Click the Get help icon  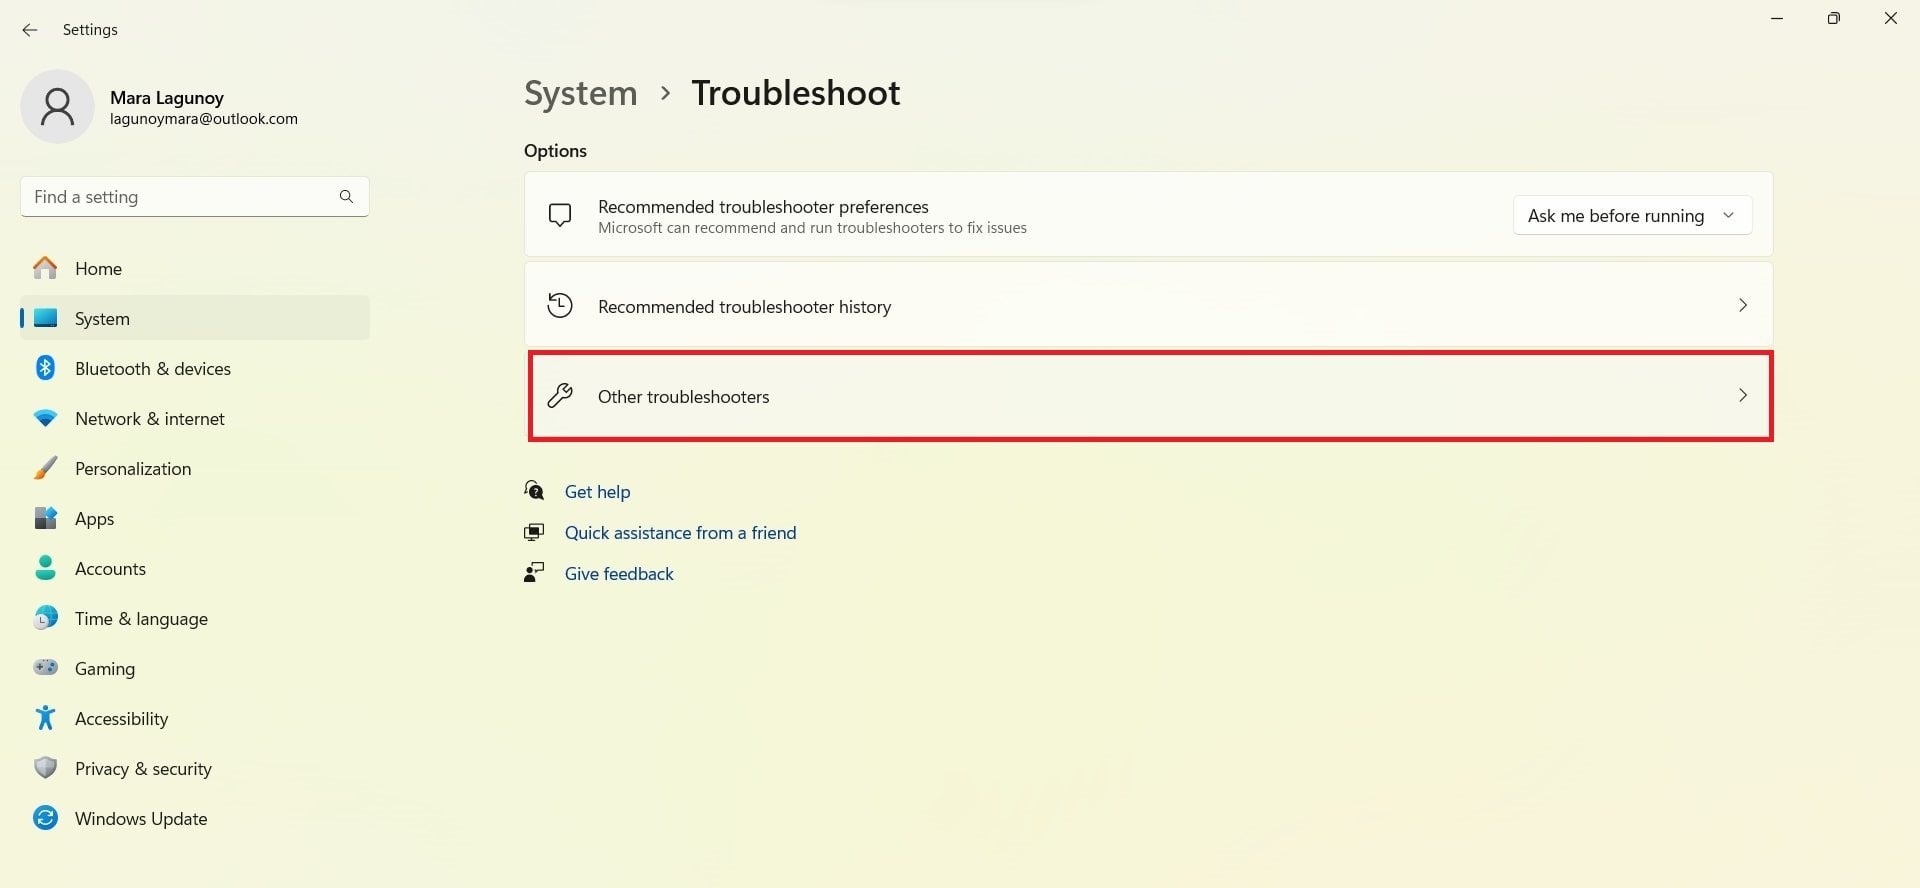[x=534, y=490]
